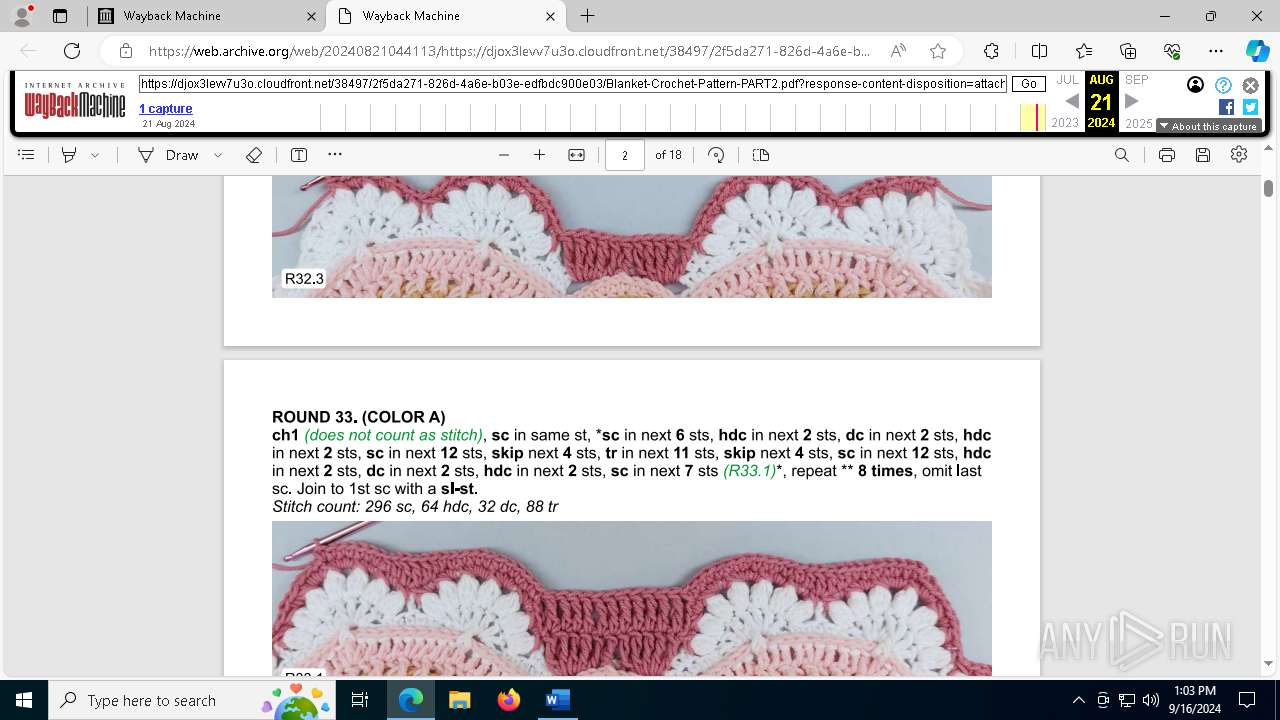Search inside the PDF document
1280x720 pixels.
(x=1122, y=155)
